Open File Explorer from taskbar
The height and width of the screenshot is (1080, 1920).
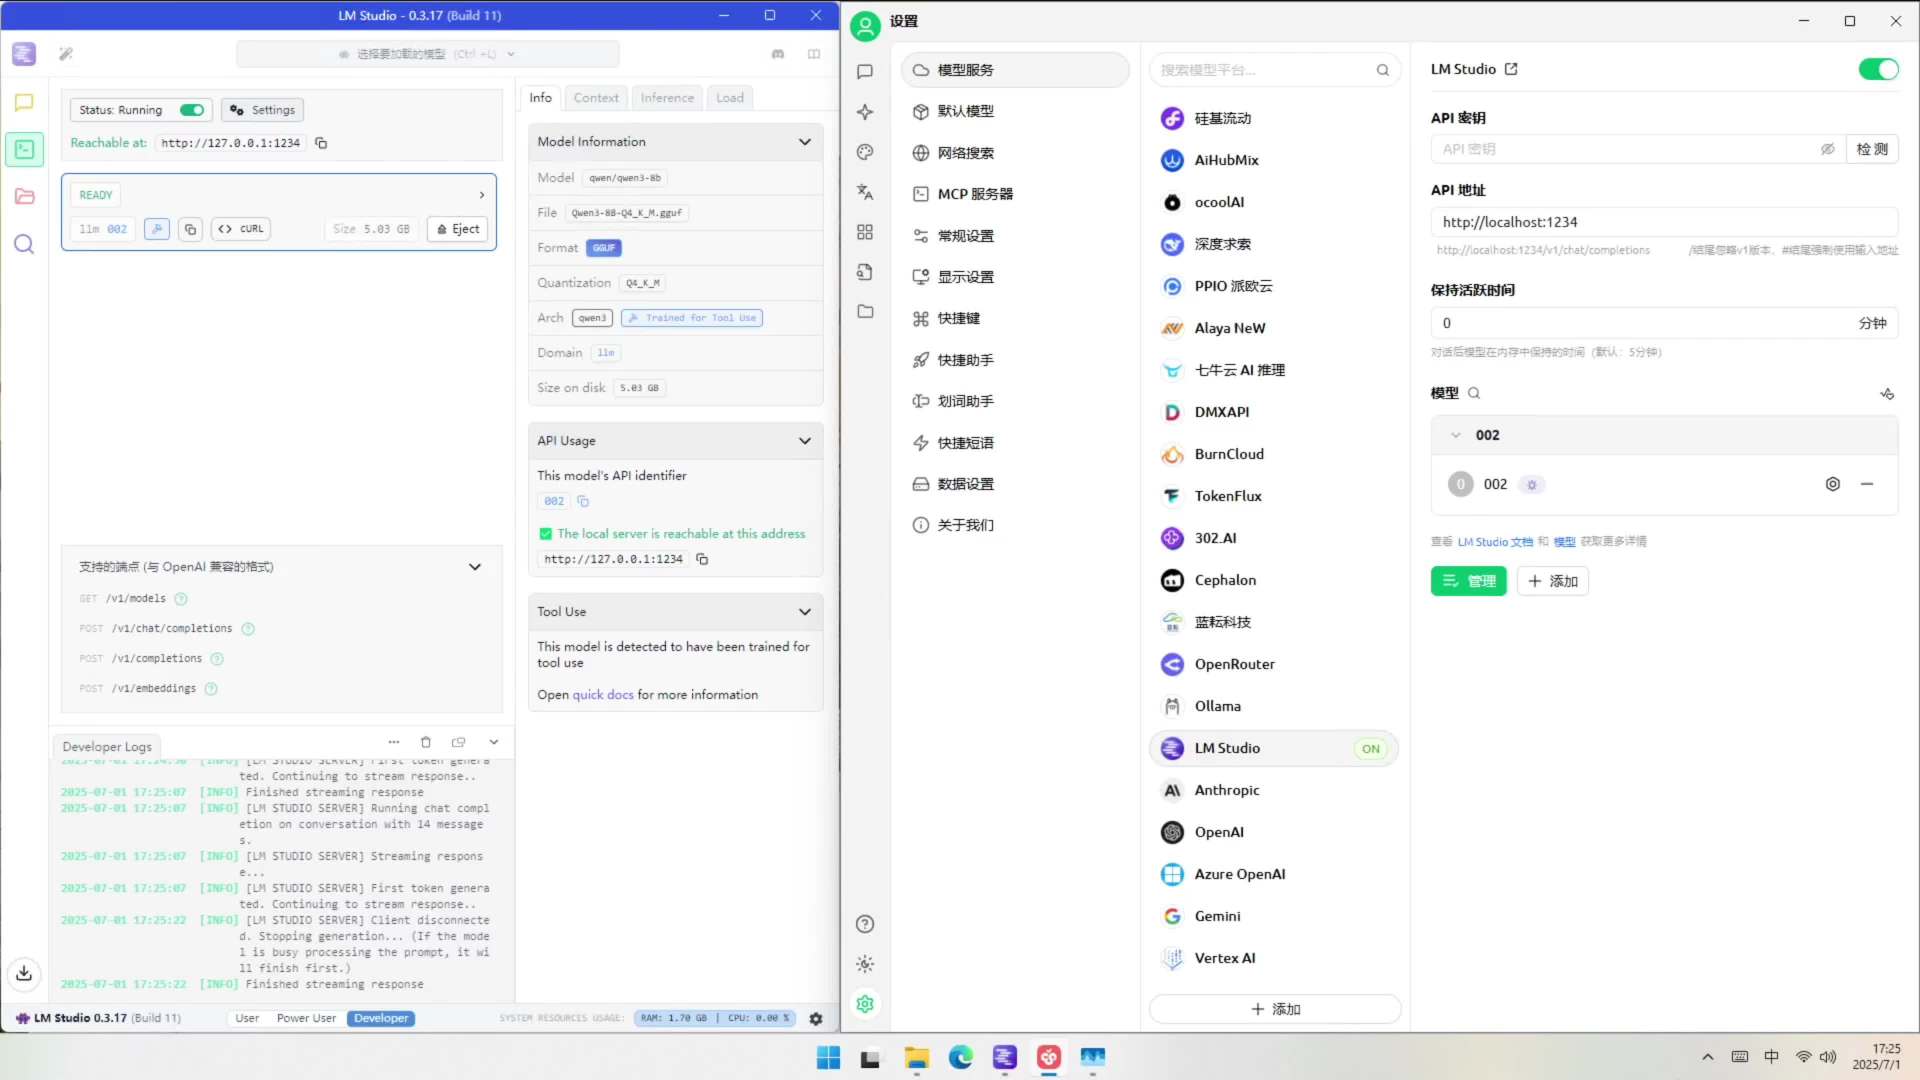click(916, 1058)
